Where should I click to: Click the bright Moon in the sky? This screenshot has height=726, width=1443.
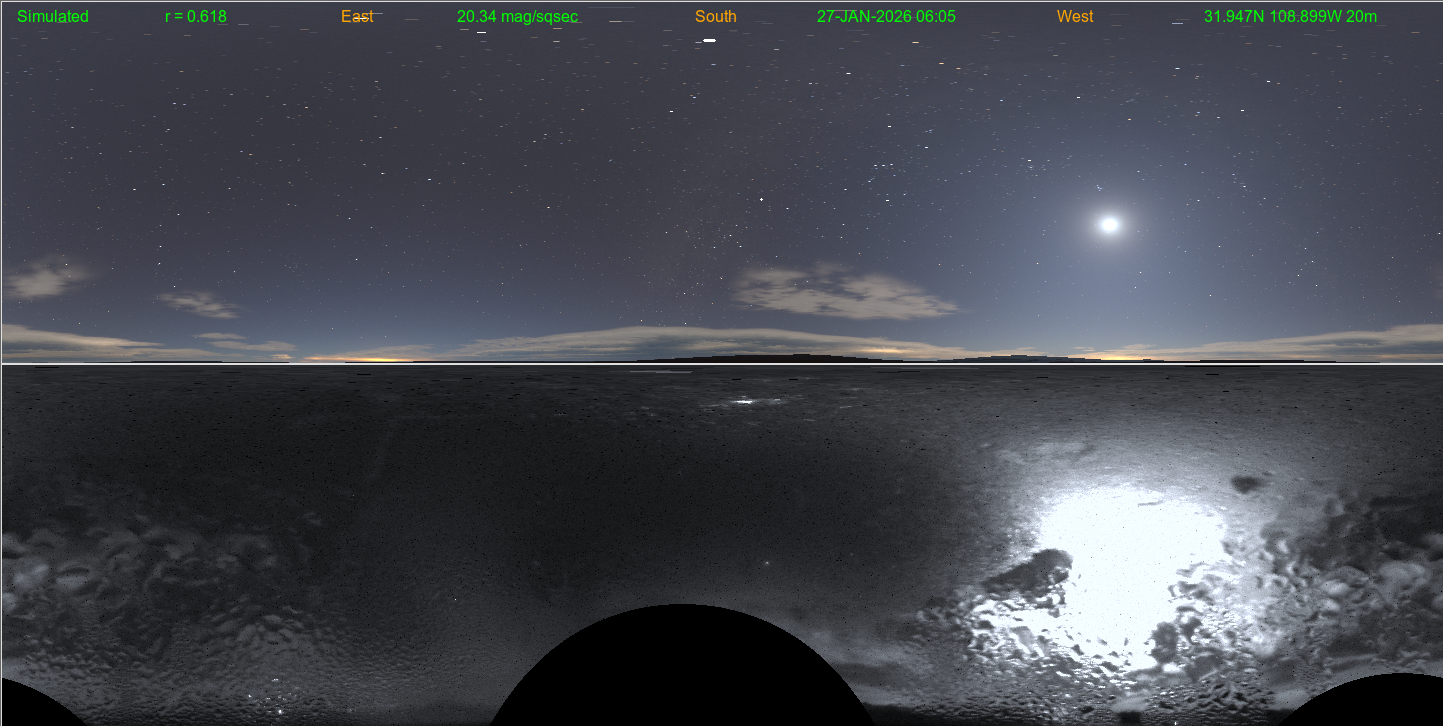pos(1109,225)
